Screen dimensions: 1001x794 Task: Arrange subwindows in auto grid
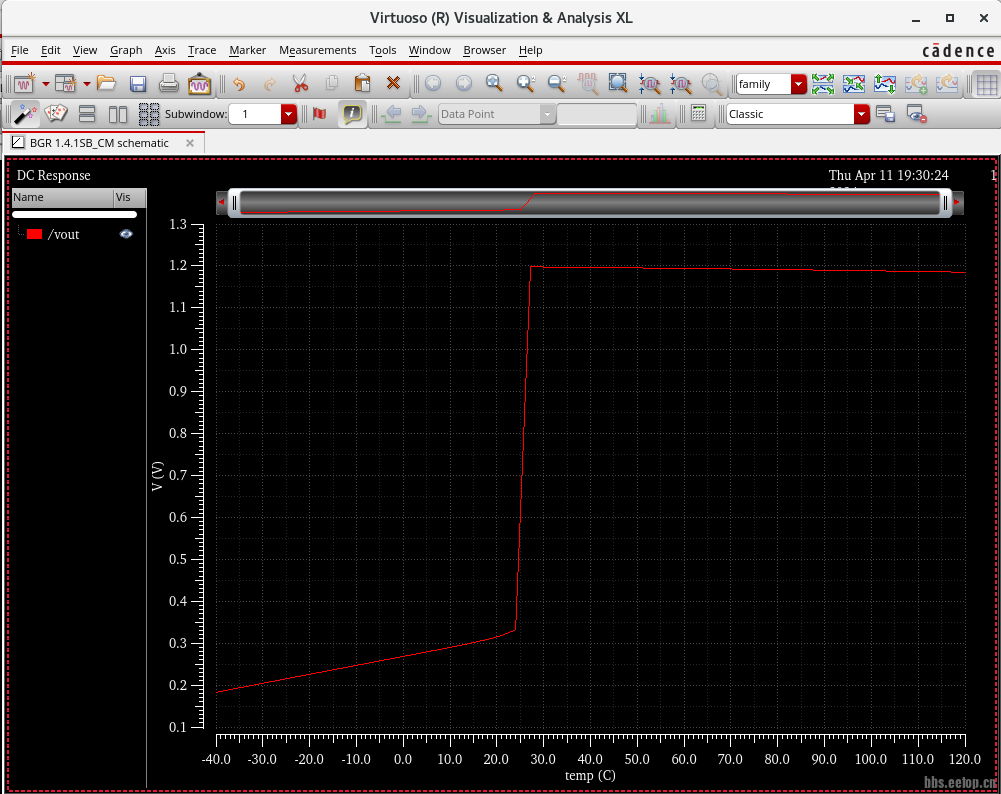149,114
